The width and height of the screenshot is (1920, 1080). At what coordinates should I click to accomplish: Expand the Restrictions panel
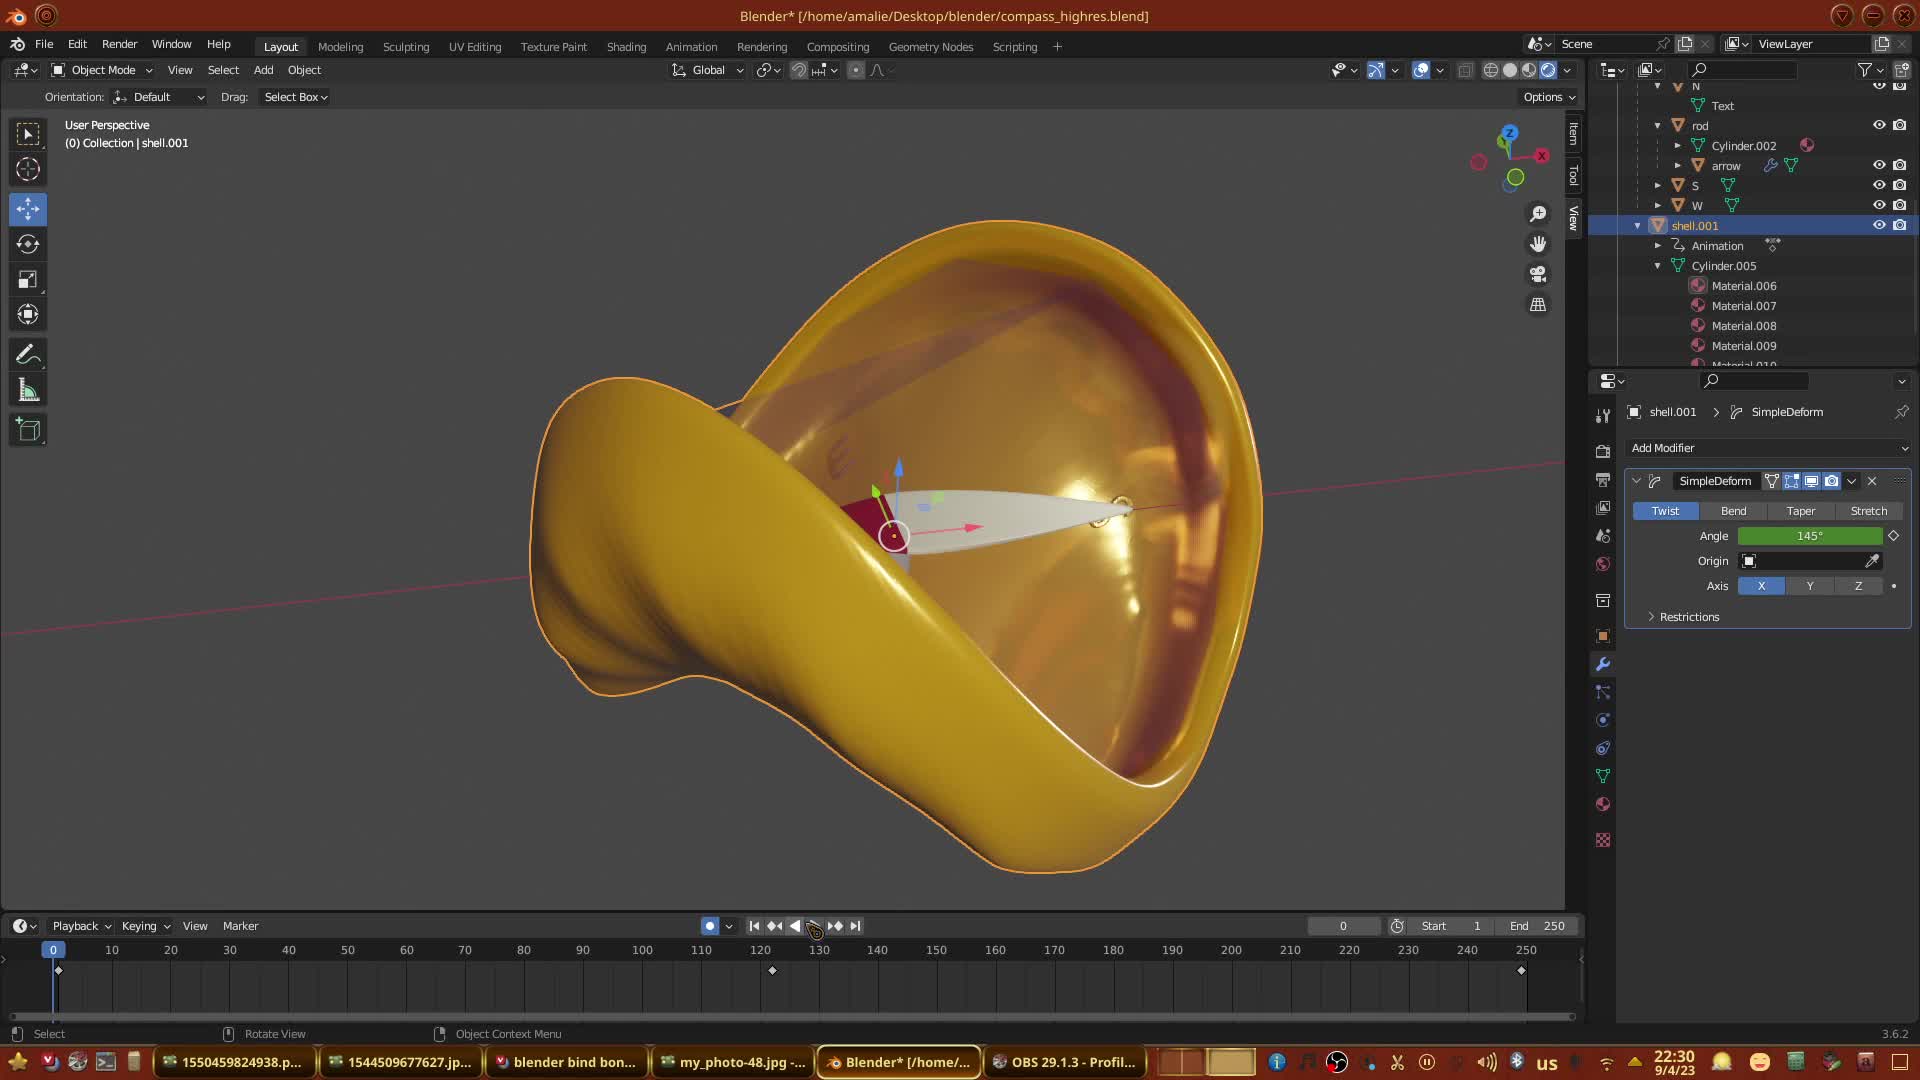click(1688, 617)
